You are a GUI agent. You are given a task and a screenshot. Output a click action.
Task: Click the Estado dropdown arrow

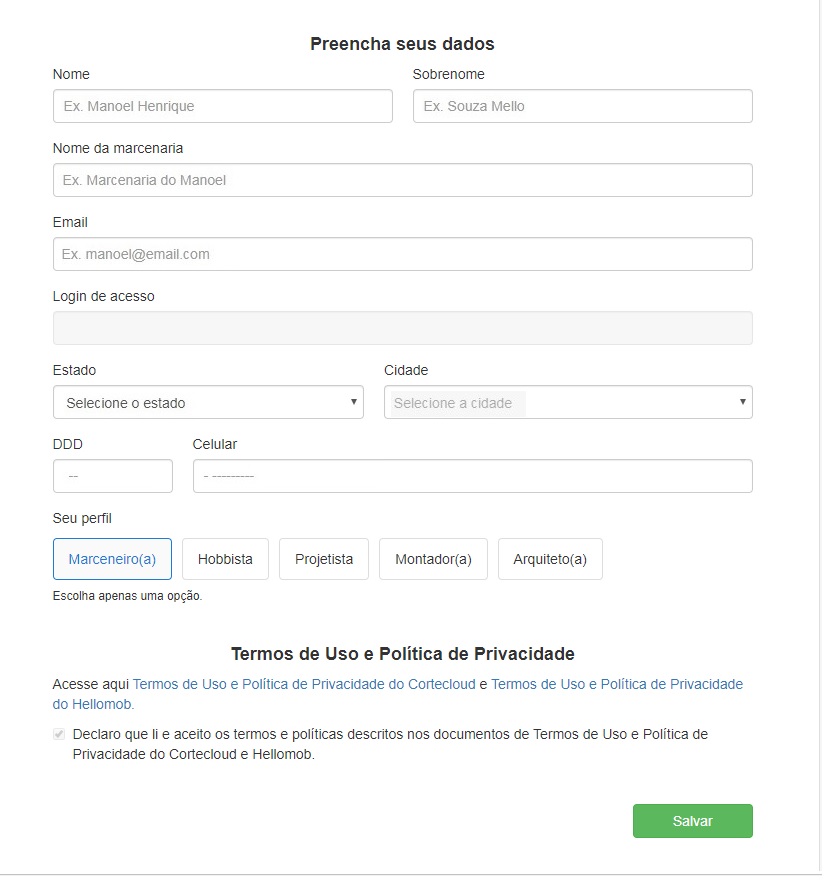pyautogui.click(x=353, y=402)
